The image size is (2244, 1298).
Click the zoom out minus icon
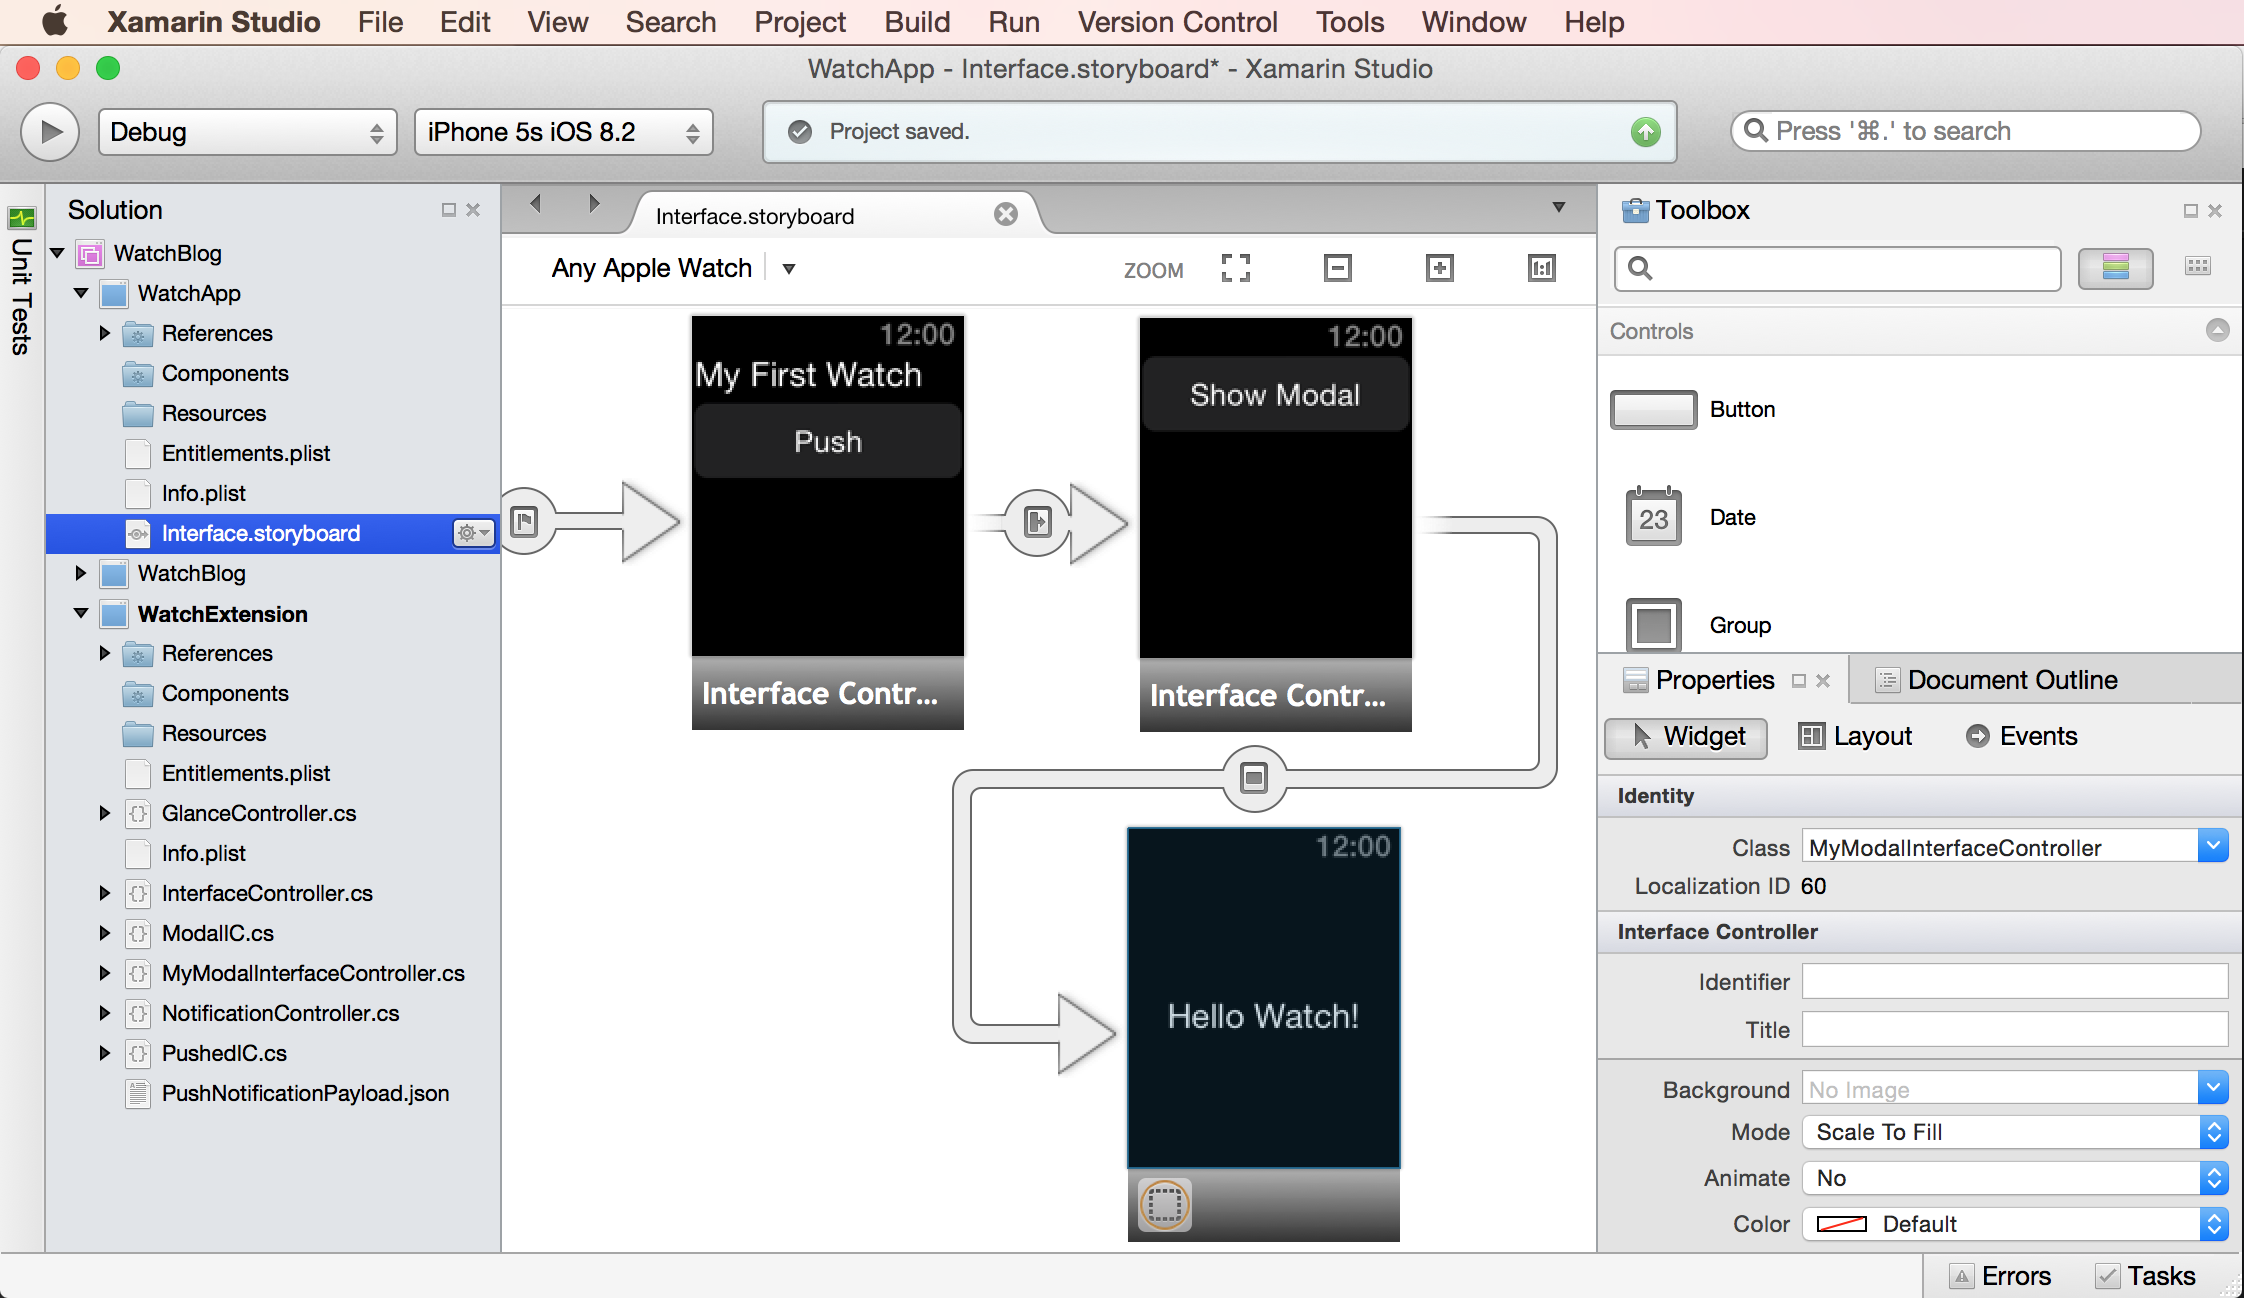tap(1337, 268)
